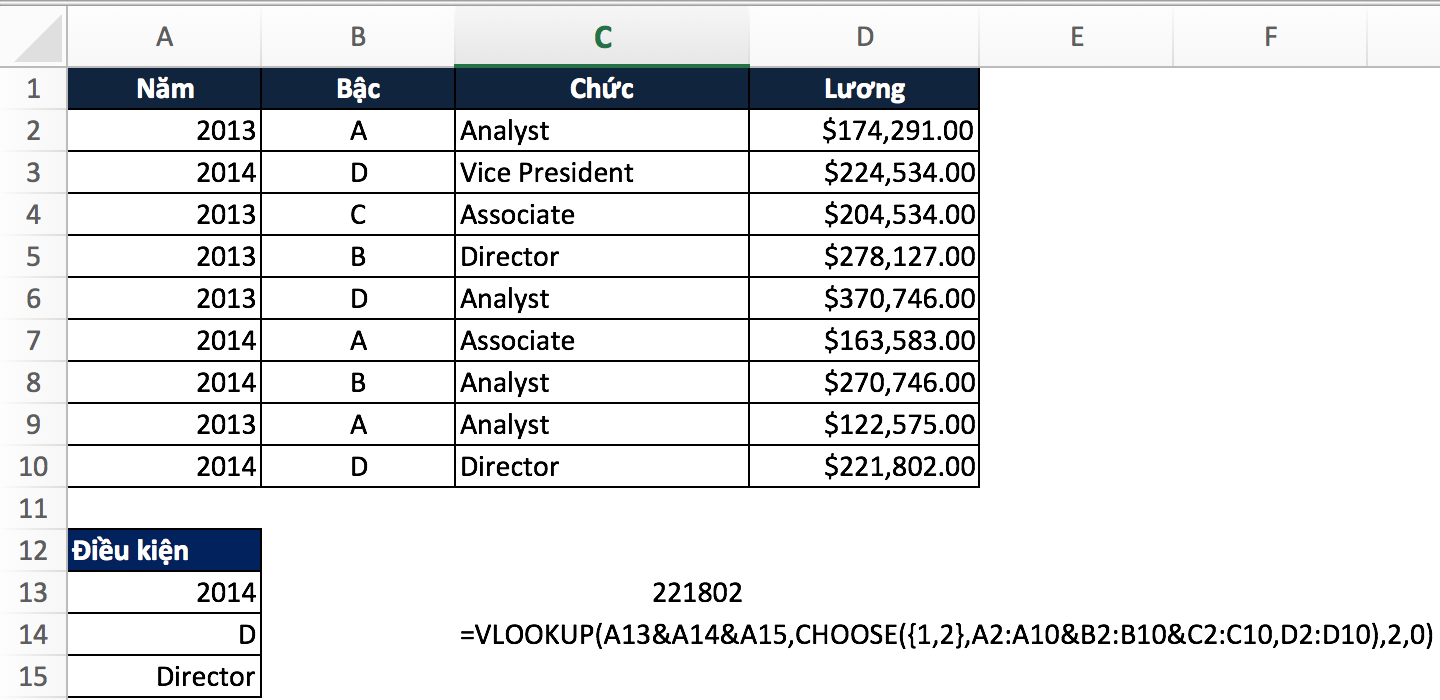Select the row 10 header

[33, 466]
